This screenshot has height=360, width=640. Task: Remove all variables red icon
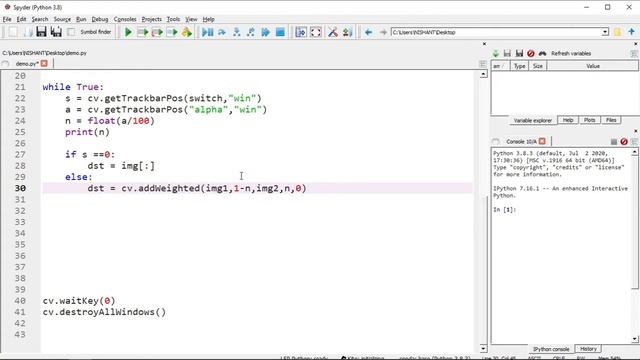coord(531,53)
